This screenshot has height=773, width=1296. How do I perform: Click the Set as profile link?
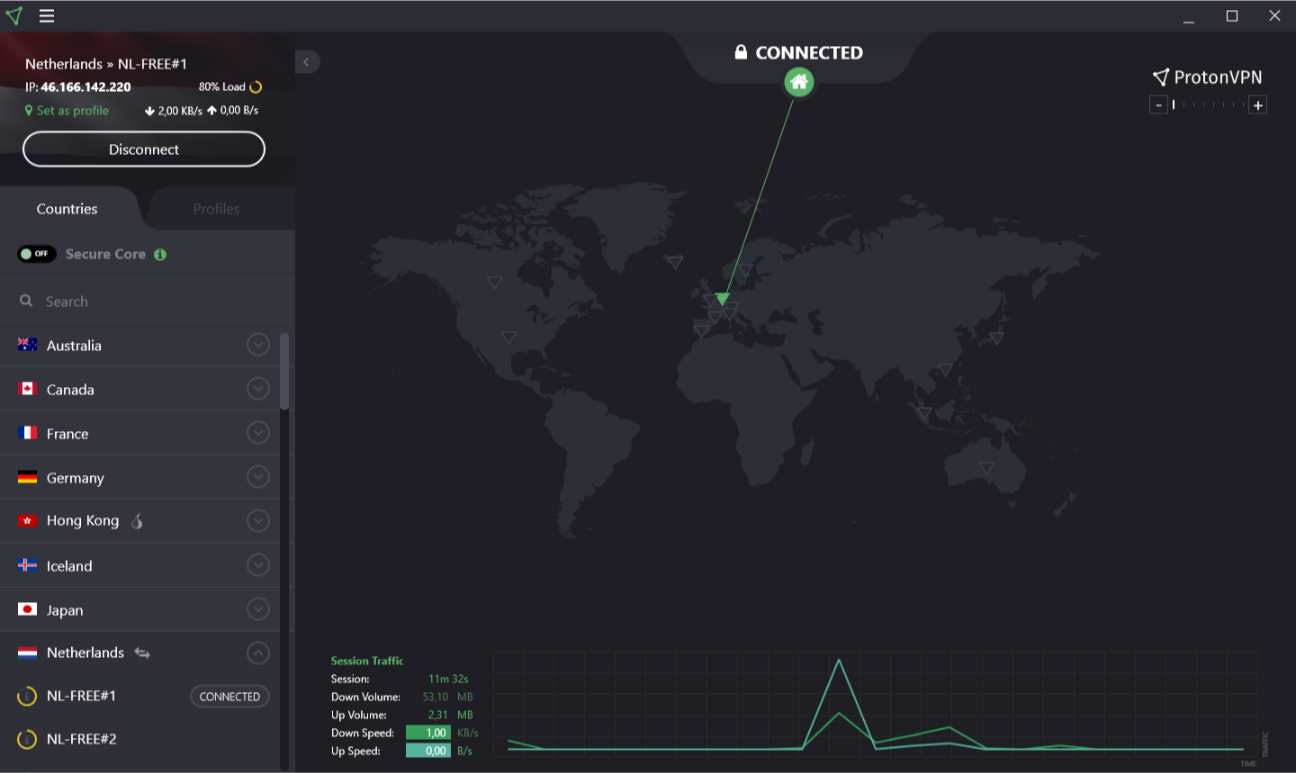tap(72, 111)
